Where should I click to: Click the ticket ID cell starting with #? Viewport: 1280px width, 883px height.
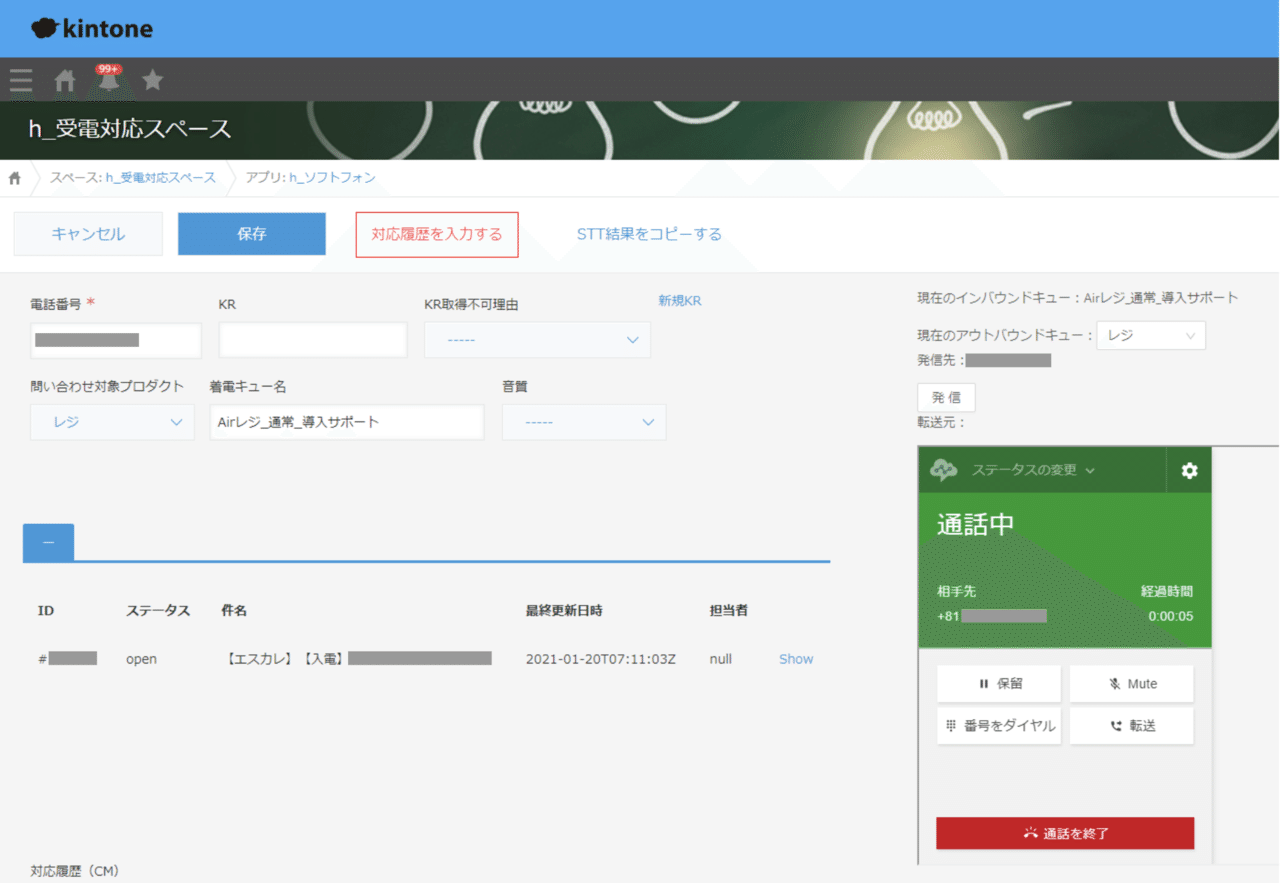click(x=68, y=659)
